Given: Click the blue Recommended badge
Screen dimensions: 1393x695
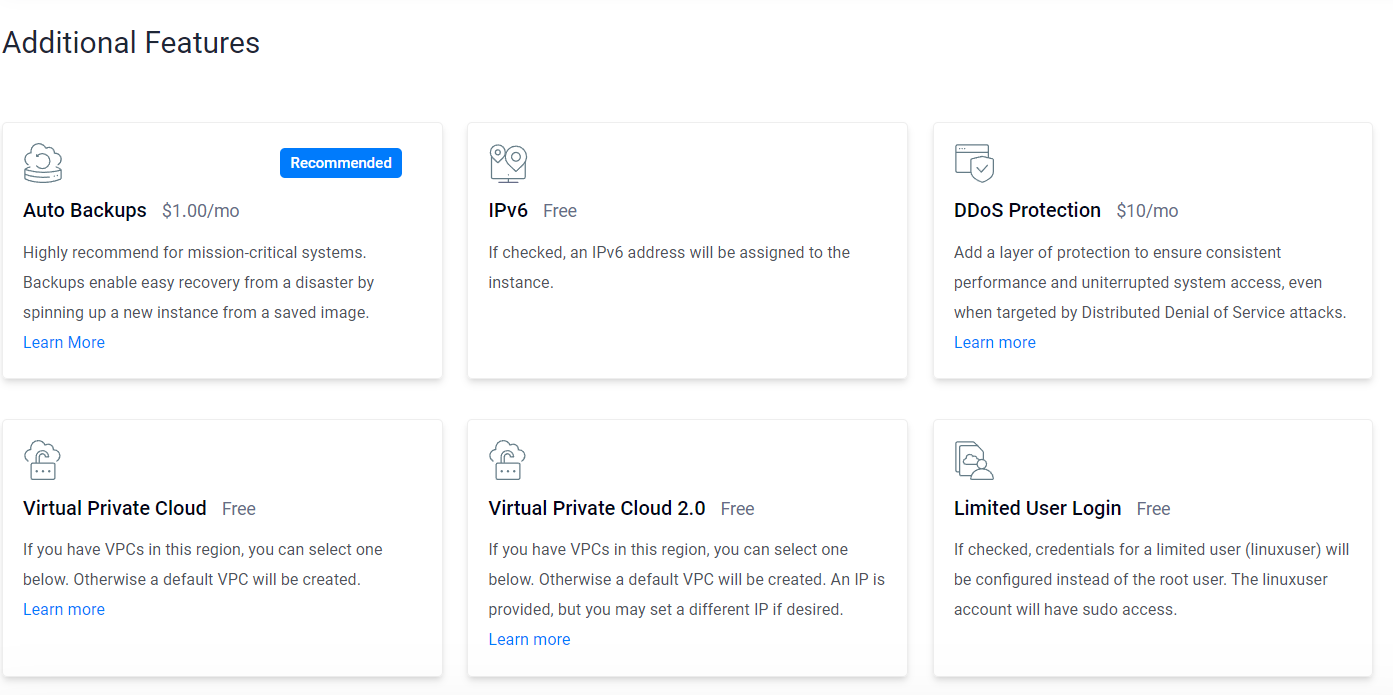Looking at the screenshot, I should (341, 163).
